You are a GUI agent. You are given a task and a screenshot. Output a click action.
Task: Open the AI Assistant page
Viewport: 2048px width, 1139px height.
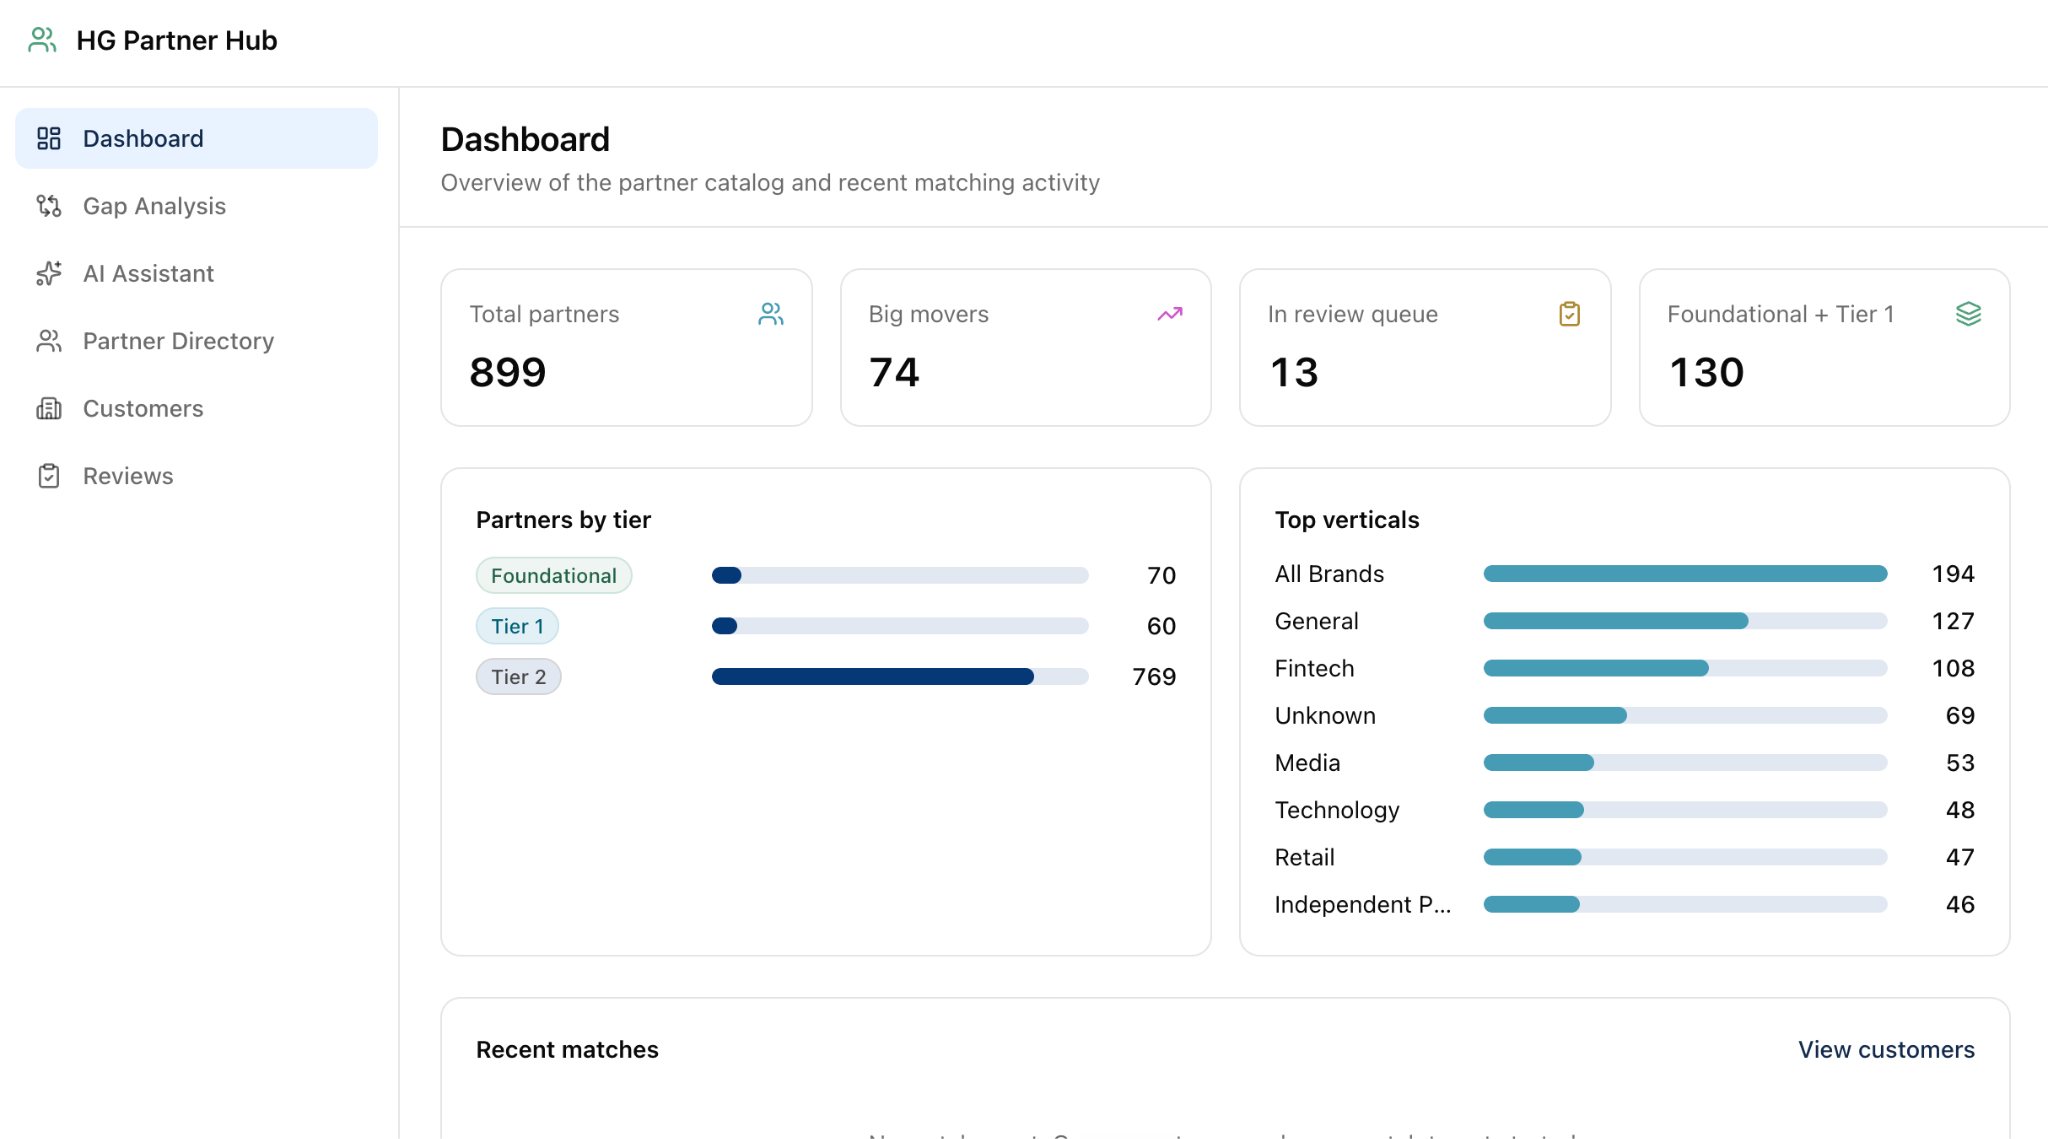pyautogui.click(x=196, y=273)
